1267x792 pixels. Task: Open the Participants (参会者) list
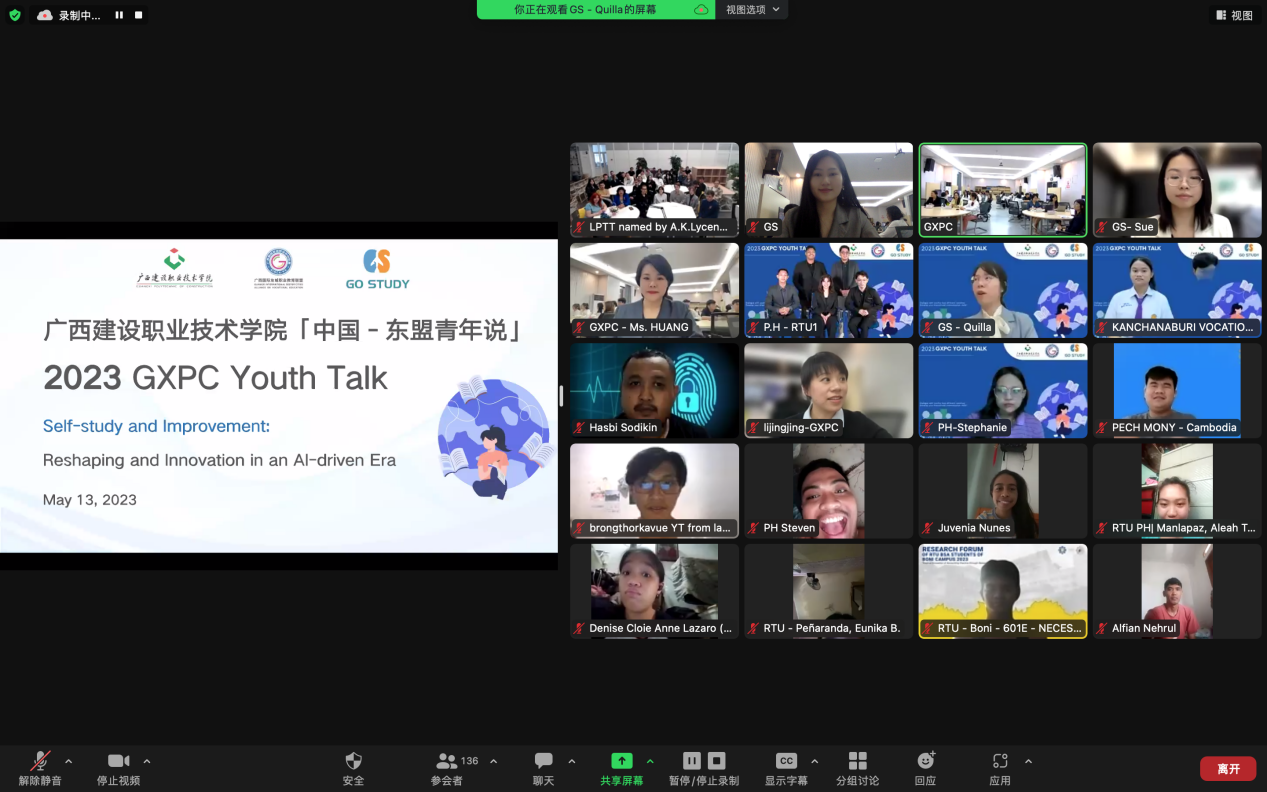coord(447,762)
